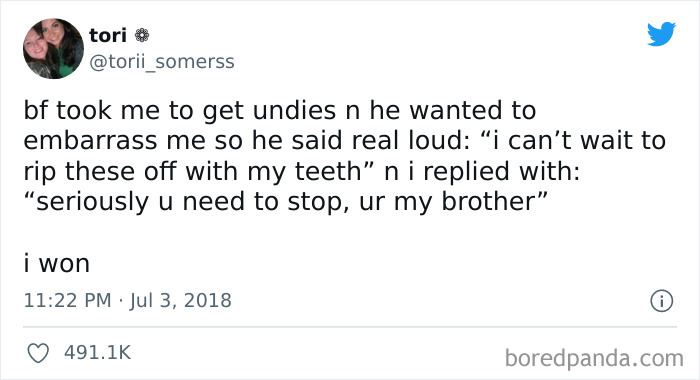Click the display name tori
The height and width of the screenshot is (380, 700).
(108, 35)
